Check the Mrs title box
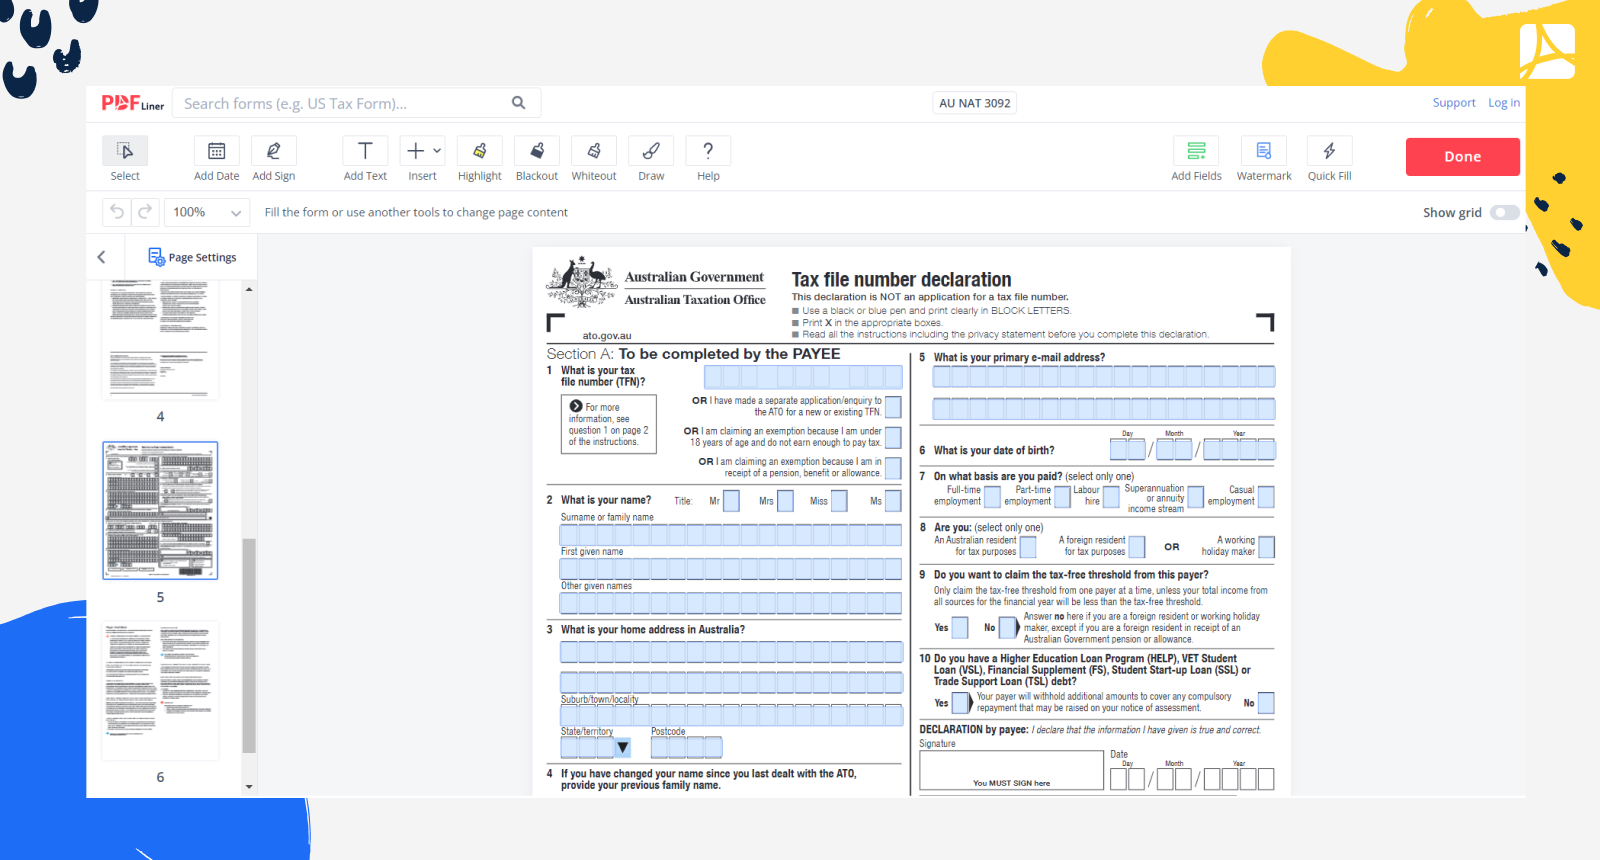The width and height of the screenshot is (1600, 860). click(x=785, y=501)
